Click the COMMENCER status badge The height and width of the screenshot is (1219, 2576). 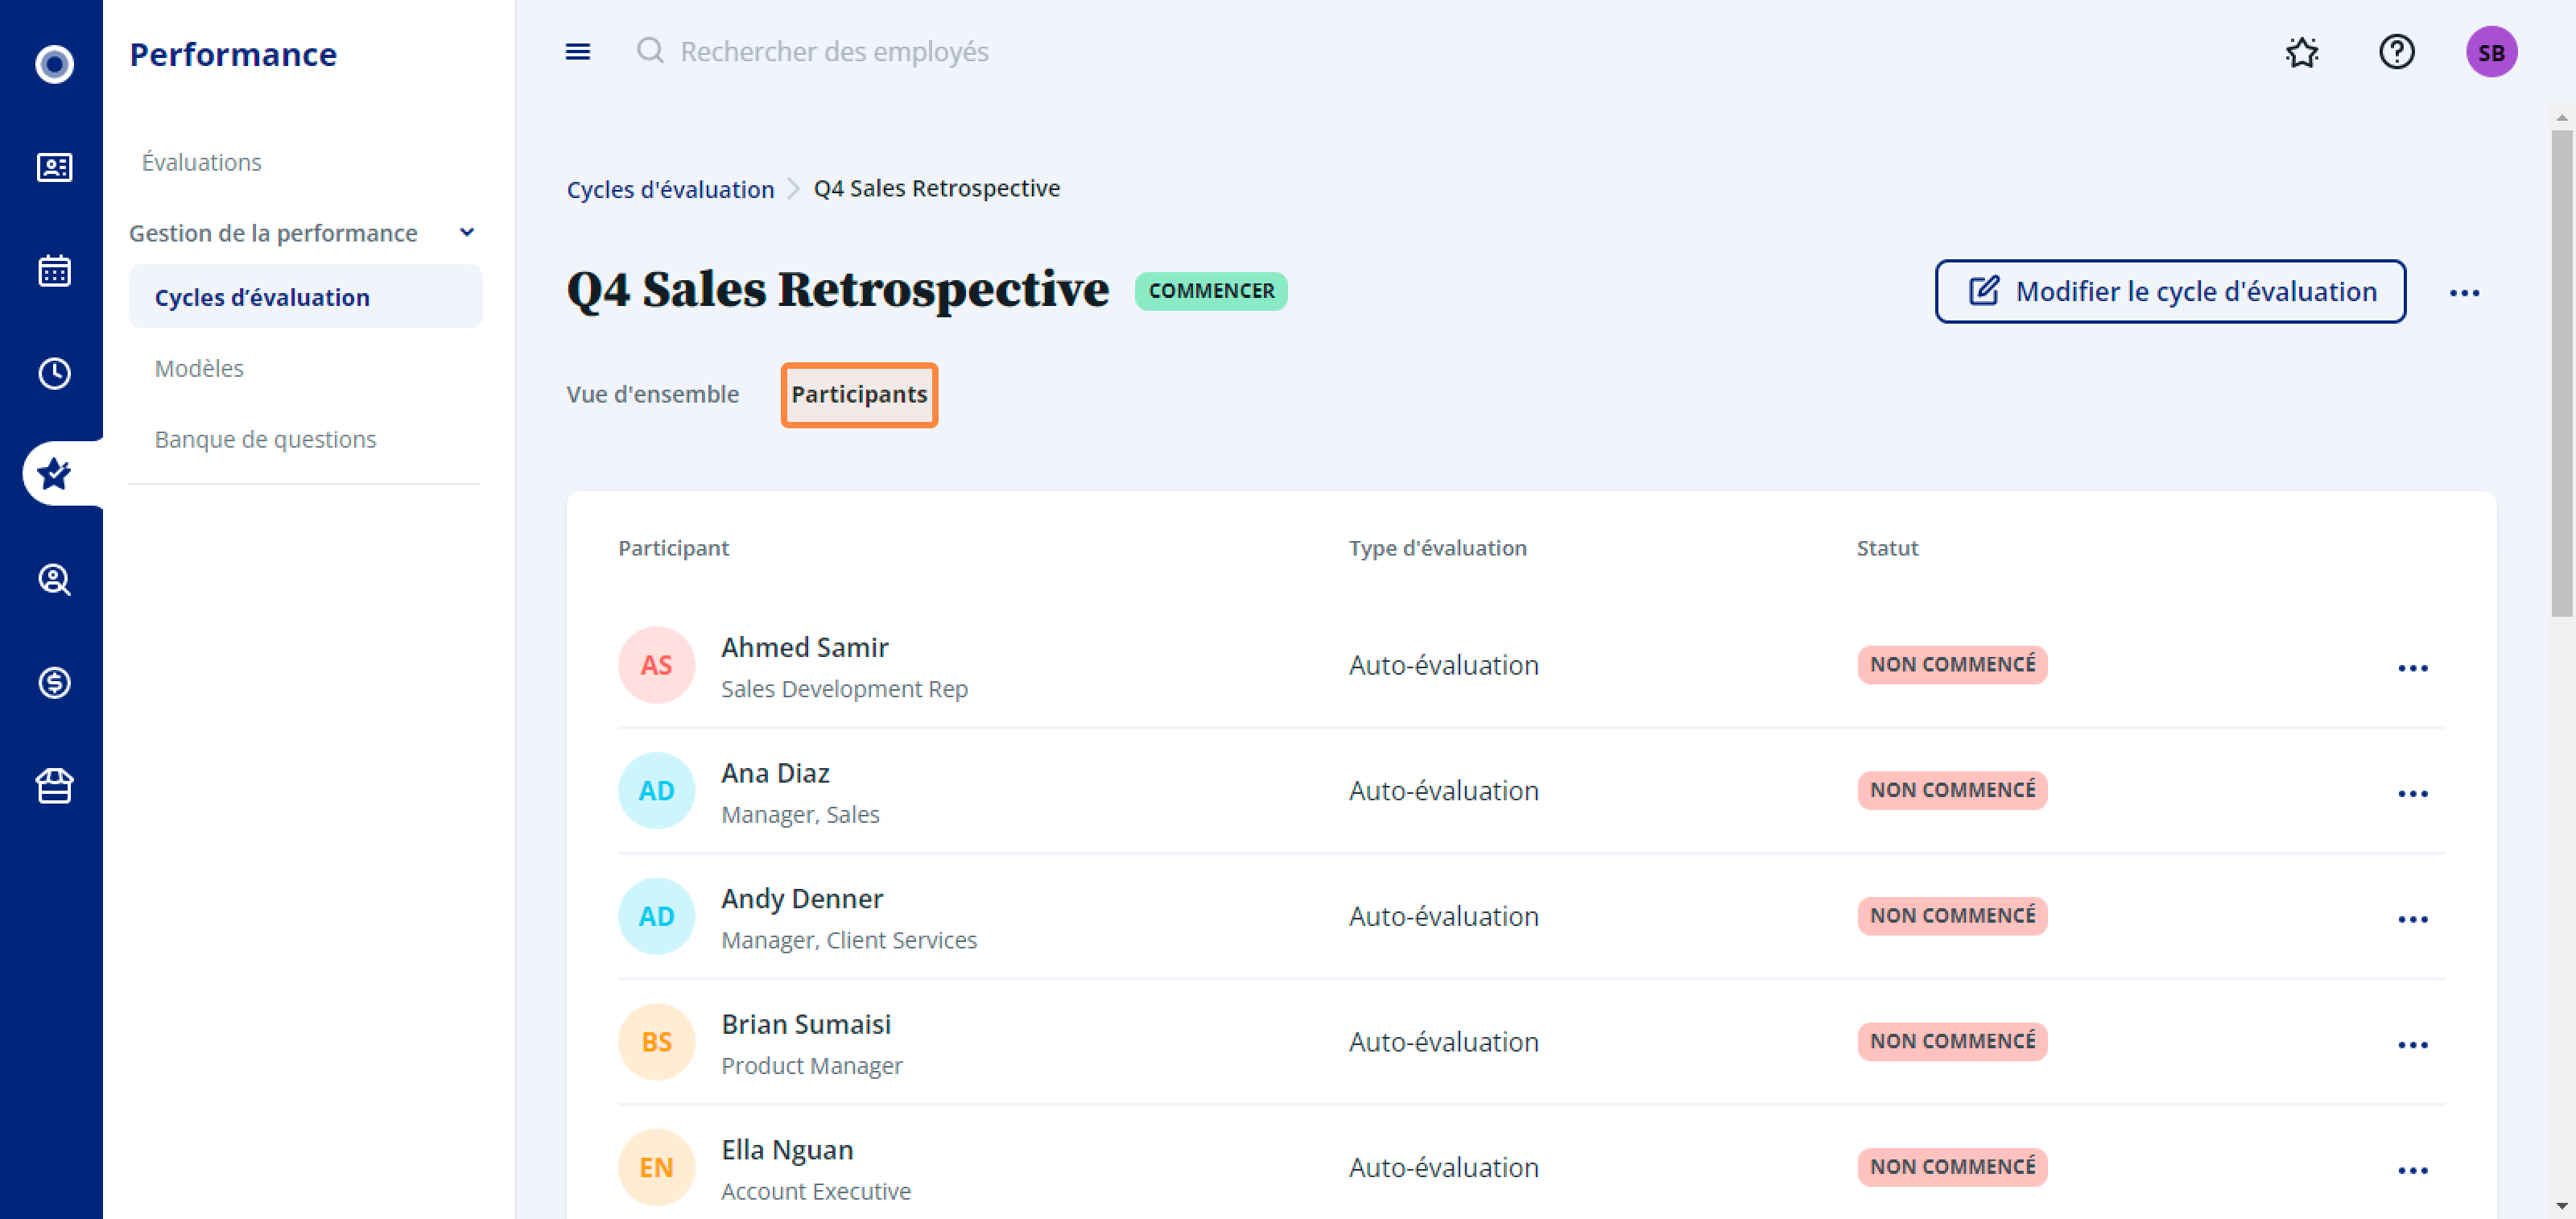[1210, 291]
